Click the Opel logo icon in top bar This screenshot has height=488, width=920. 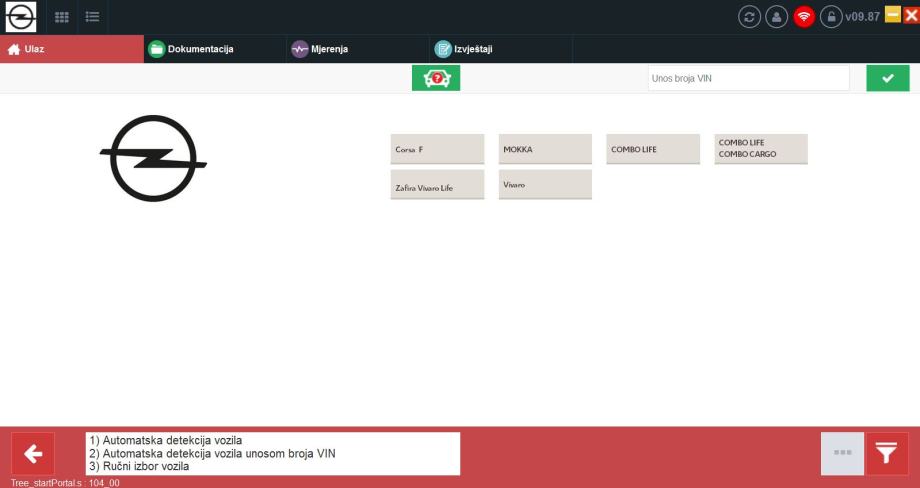pyautogui.click(x=21, y=16)
